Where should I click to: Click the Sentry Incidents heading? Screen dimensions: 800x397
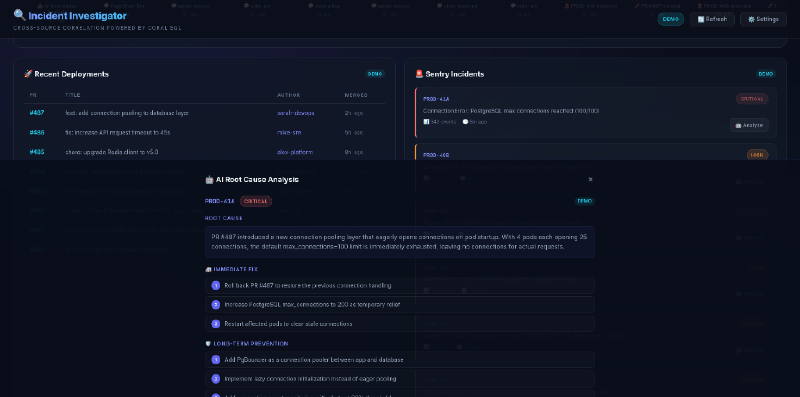pyautogui.click(x=455, y=74)
